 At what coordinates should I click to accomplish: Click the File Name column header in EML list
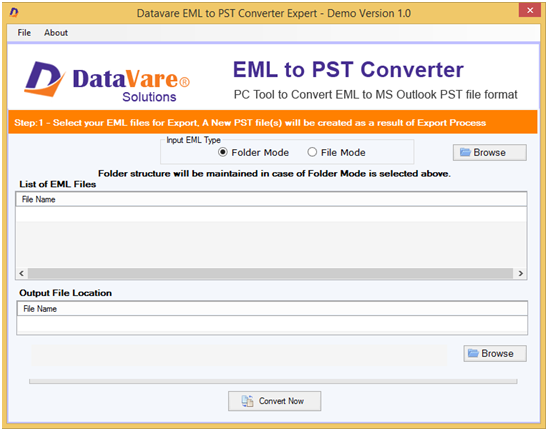tap(271, 199)
